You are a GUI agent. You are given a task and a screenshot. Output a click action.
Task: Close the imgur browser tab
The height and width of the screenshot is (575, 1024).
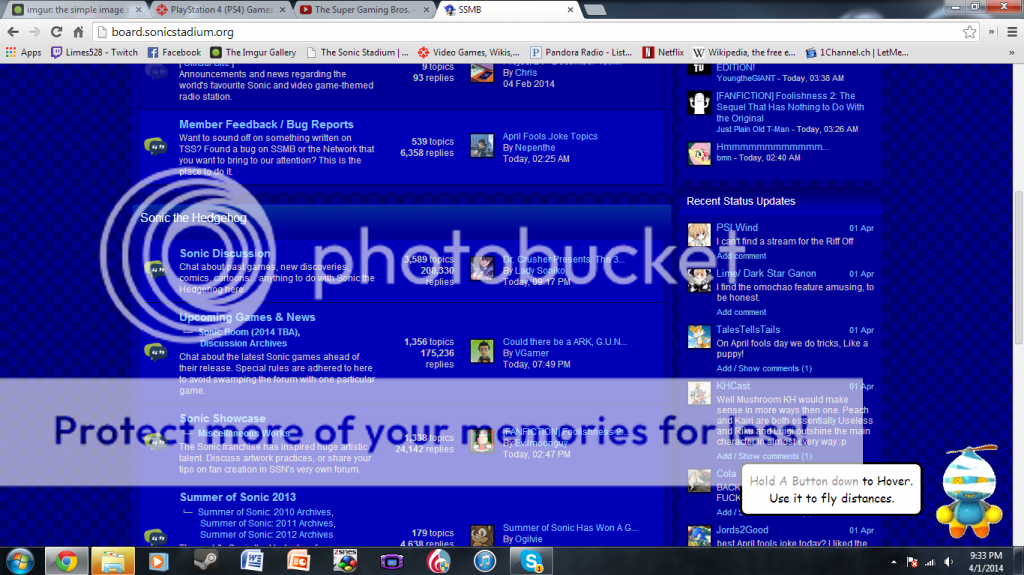click(138, 10)
